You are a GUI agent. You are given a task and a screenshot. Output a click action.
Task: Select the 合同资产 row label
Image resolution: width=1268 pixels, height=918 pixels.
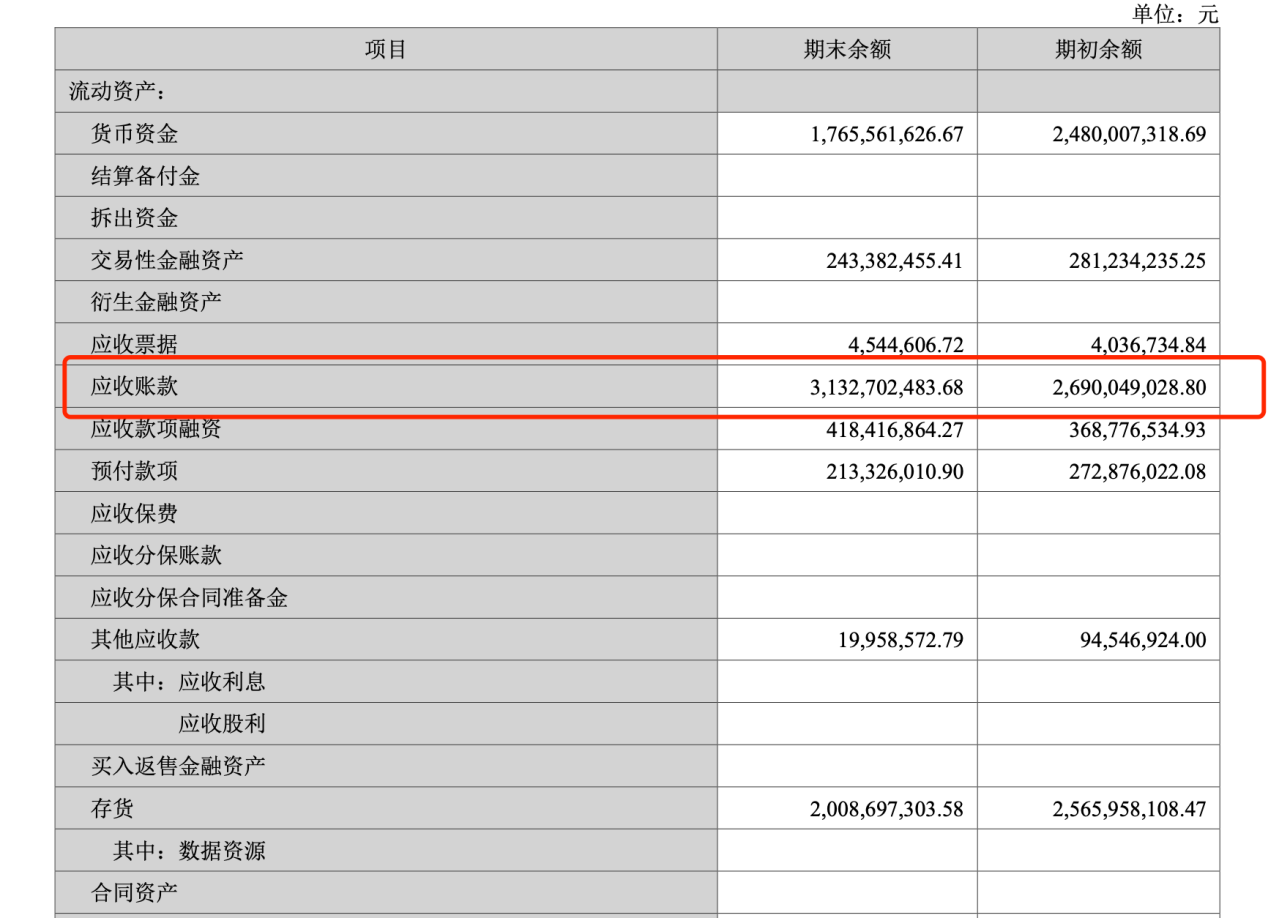point(134,893)
